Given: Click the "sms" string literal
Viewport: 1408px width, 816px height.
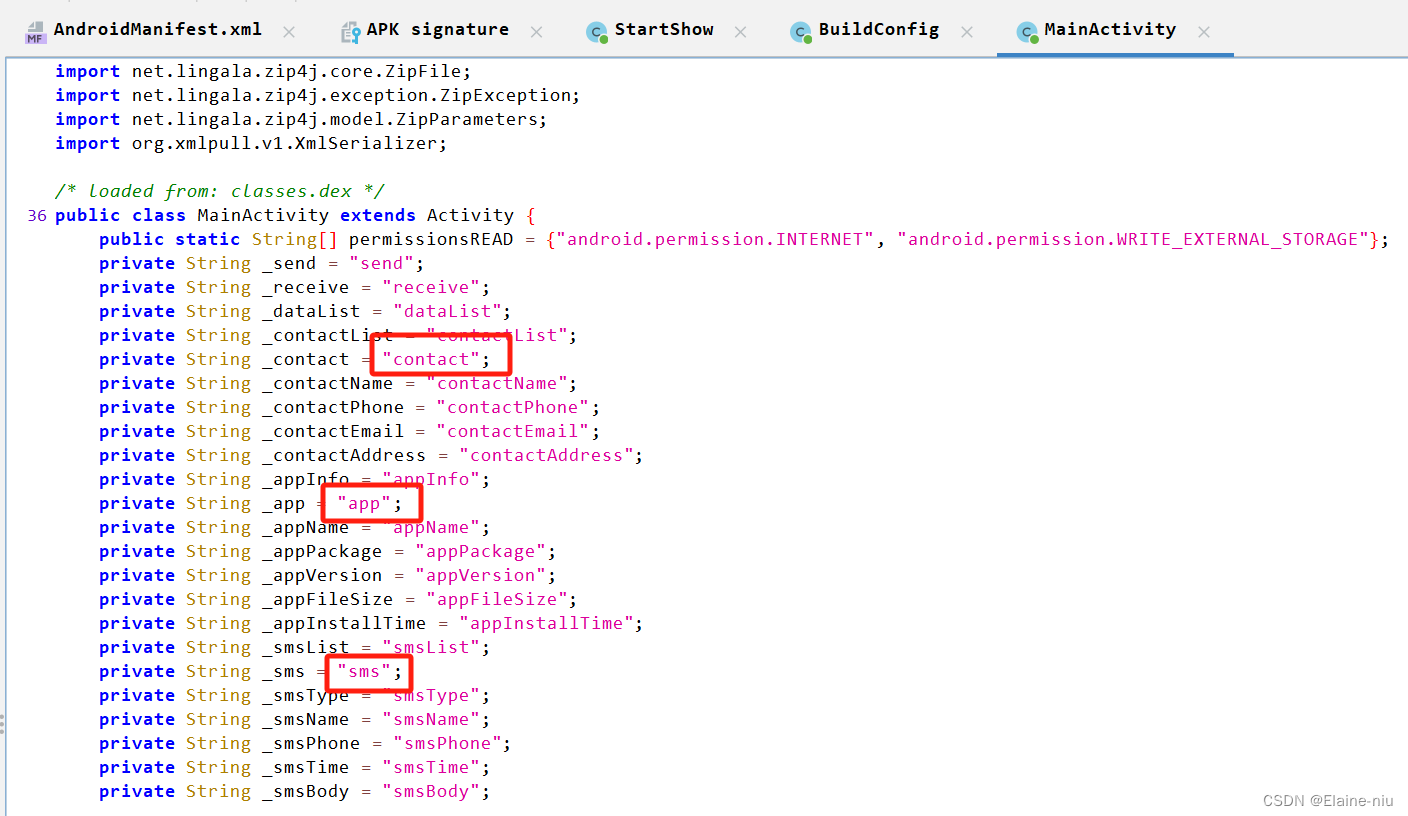Looking at the screenshot, I should pyautogui.click(x=365, y=671).
